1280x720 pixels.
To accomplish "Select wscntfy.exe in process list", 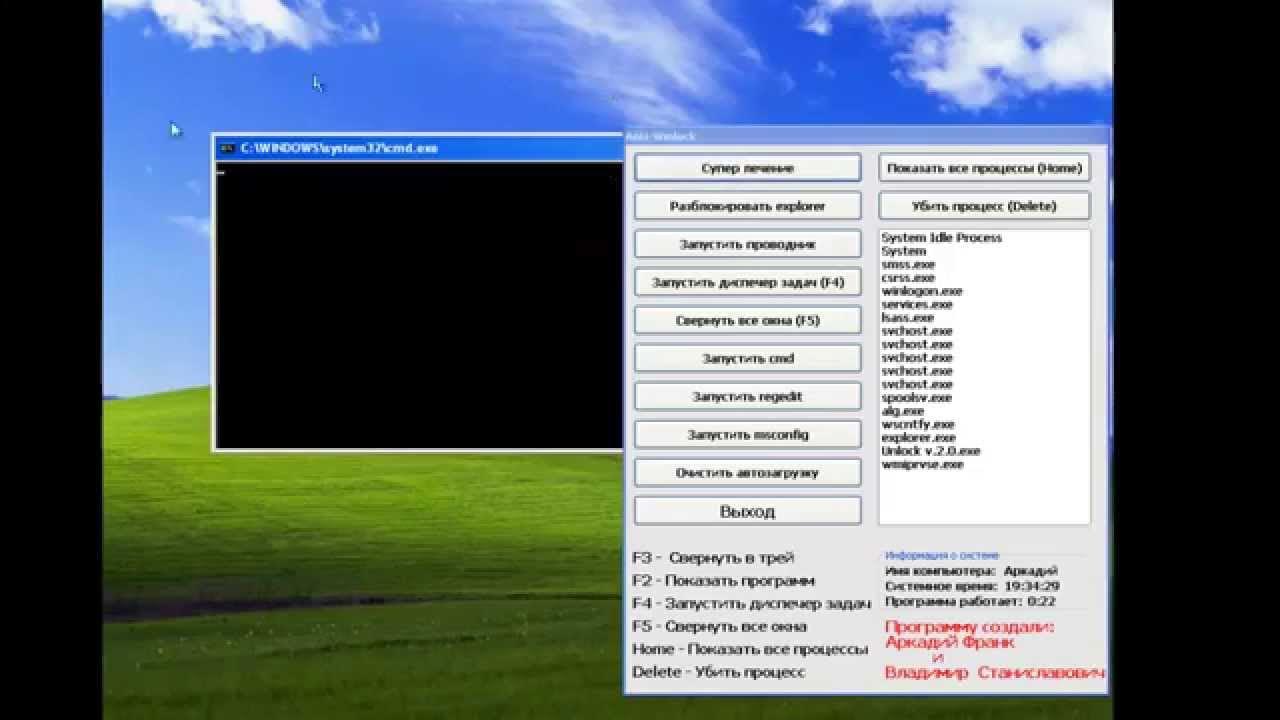I will (x=917, y=424).
